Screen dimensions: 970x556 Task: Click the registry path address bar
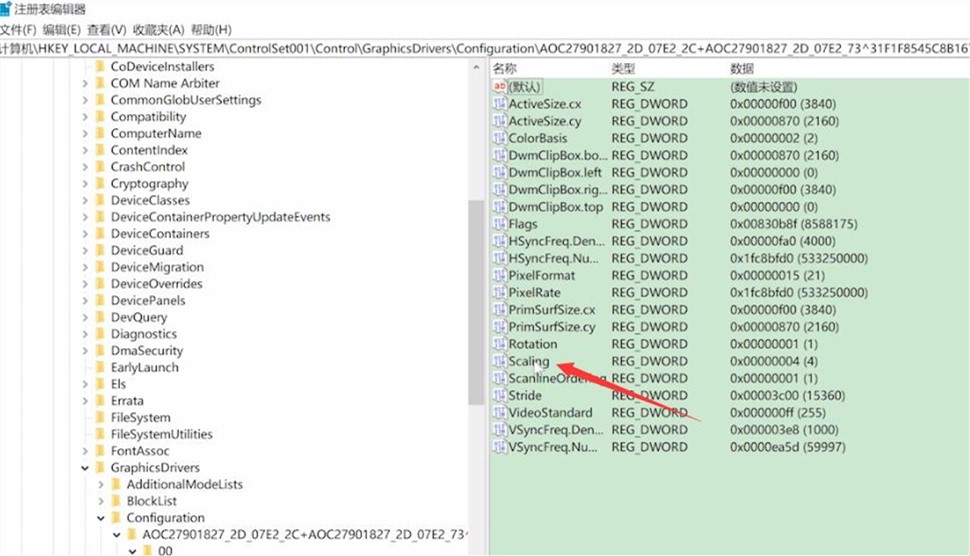(x=485, y=48)
